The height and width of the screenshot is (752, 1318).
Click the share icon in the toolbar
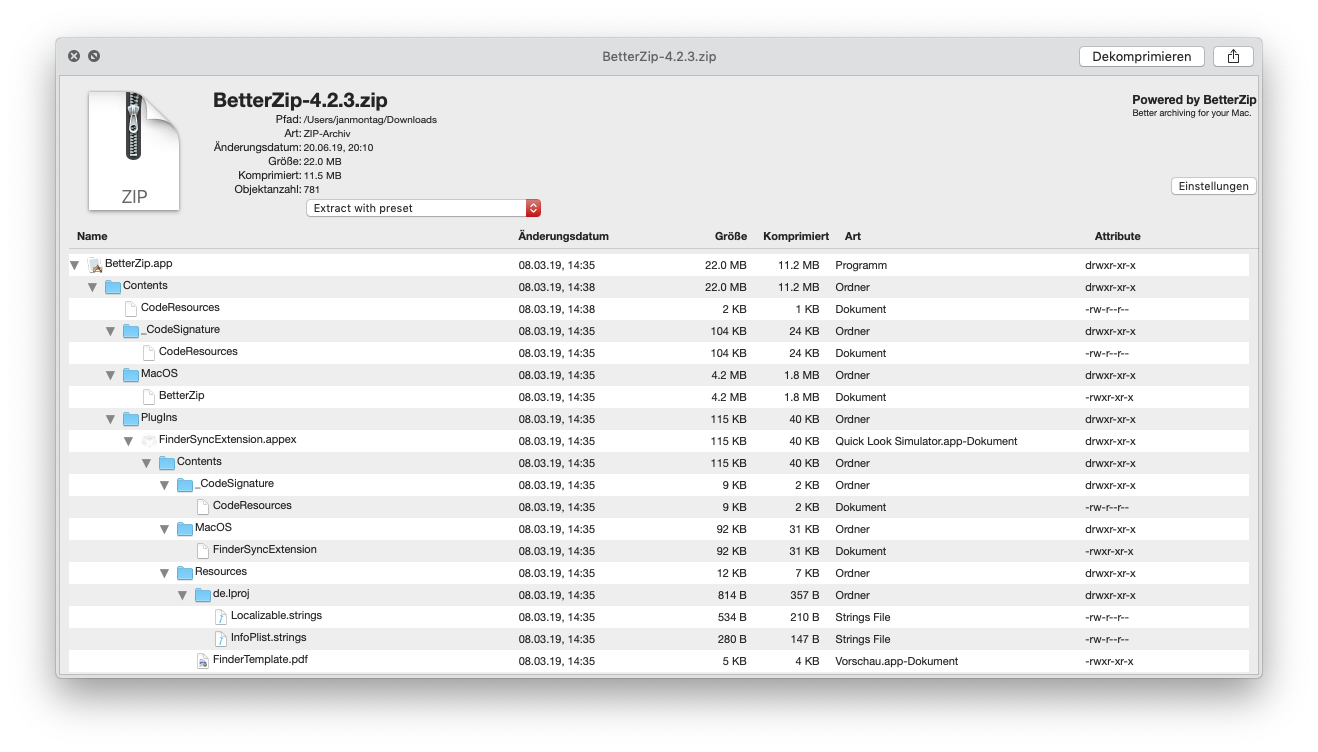pos(1233,56)
